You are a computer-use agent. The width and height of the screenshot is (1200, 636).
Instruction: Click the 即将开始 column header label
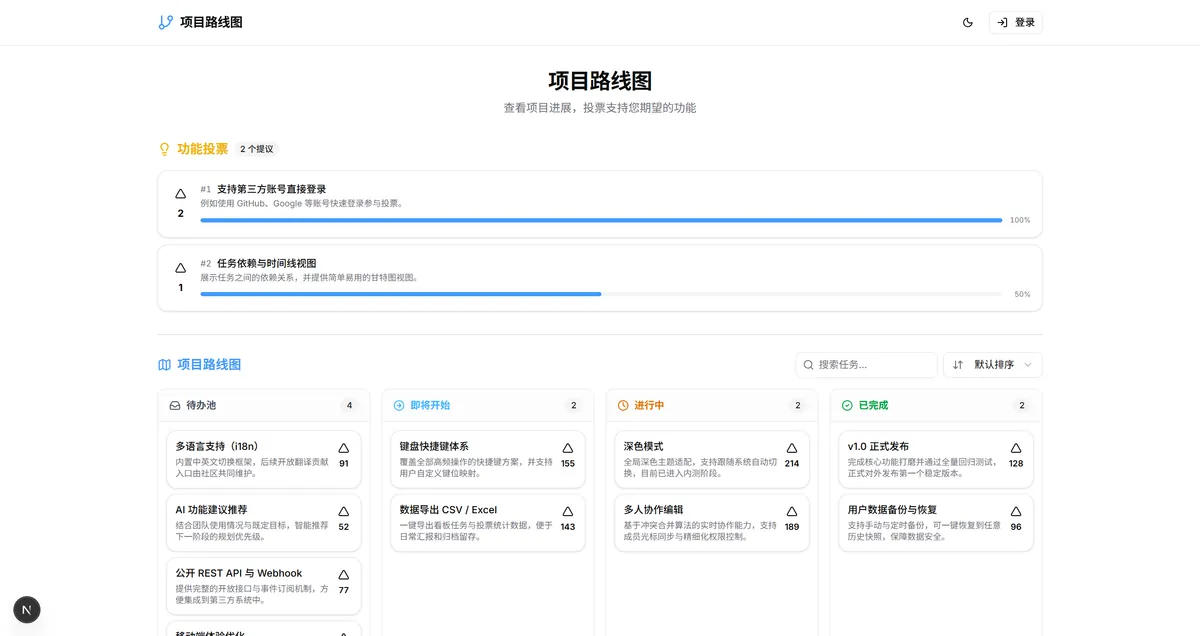(x=430, y=405)
